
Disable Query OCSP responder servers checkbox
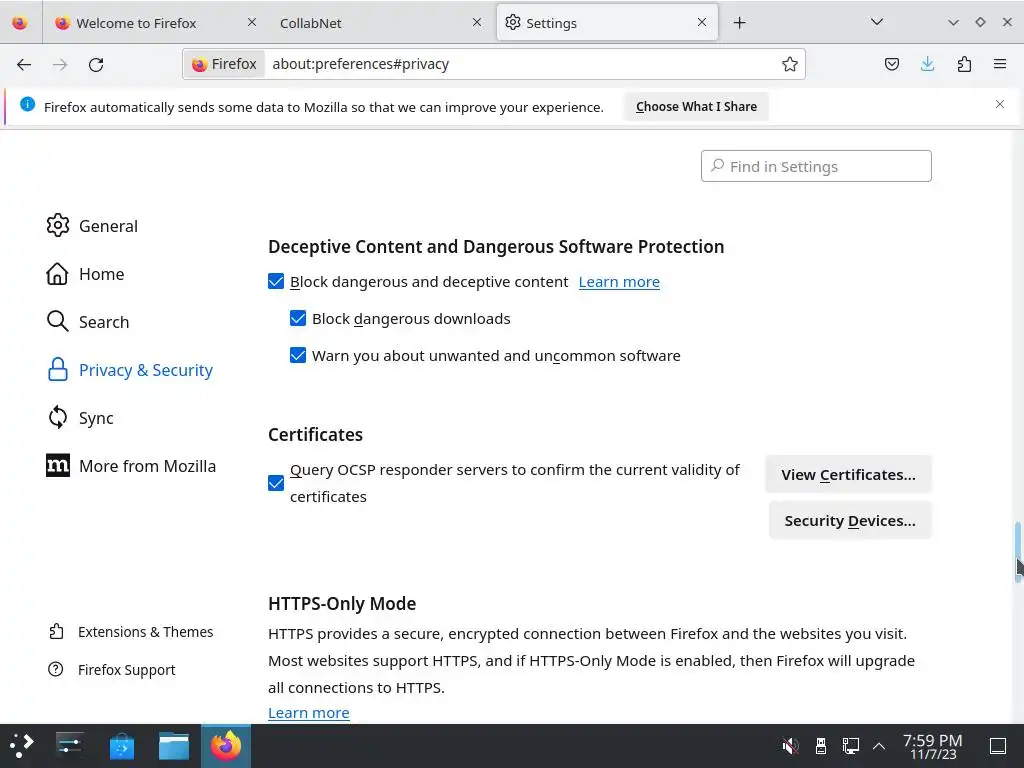276,484
